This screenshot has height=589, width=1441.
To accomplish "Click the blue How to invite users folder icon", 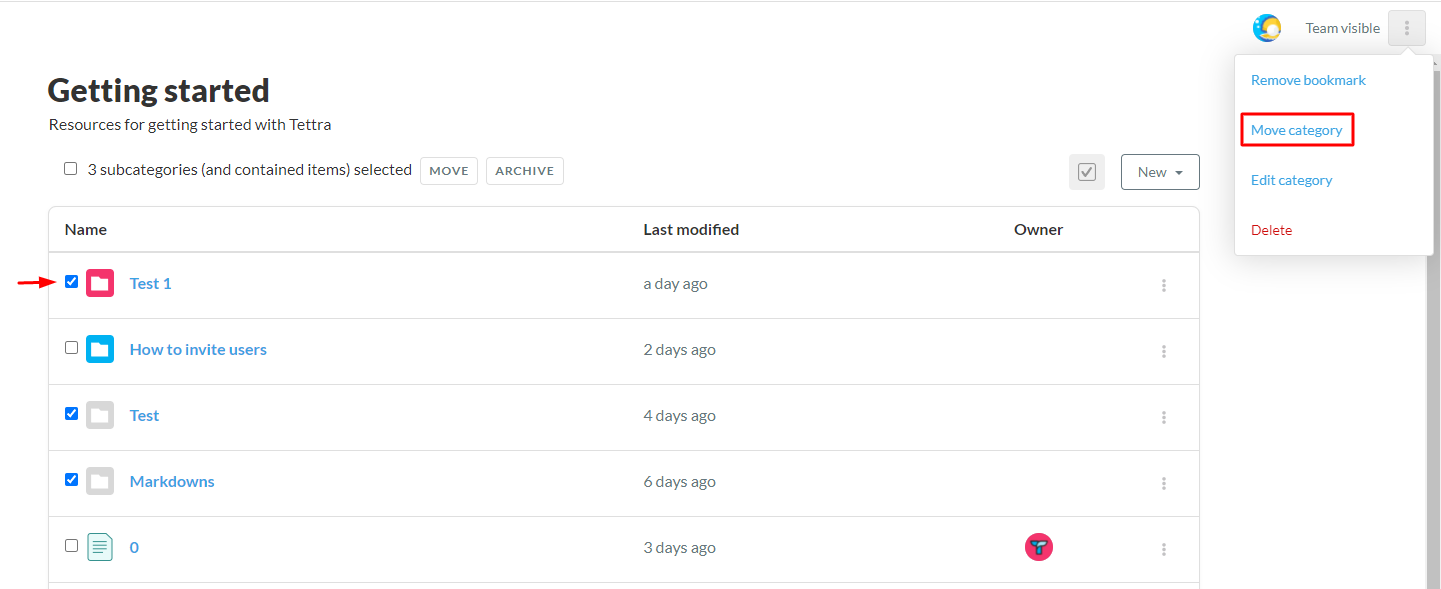I will [x=100, y=350].
